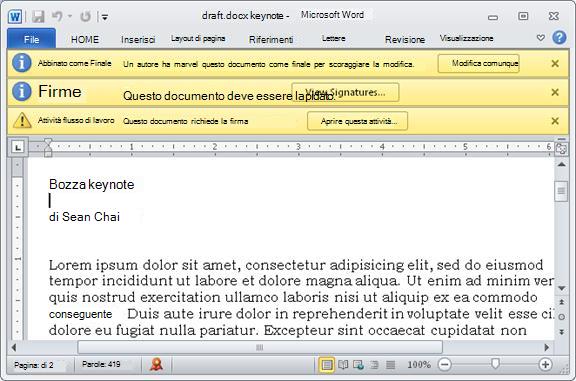Open Word Help question mark
The image size is (576, 381).
pyautogui.click(x=559, y=37)
